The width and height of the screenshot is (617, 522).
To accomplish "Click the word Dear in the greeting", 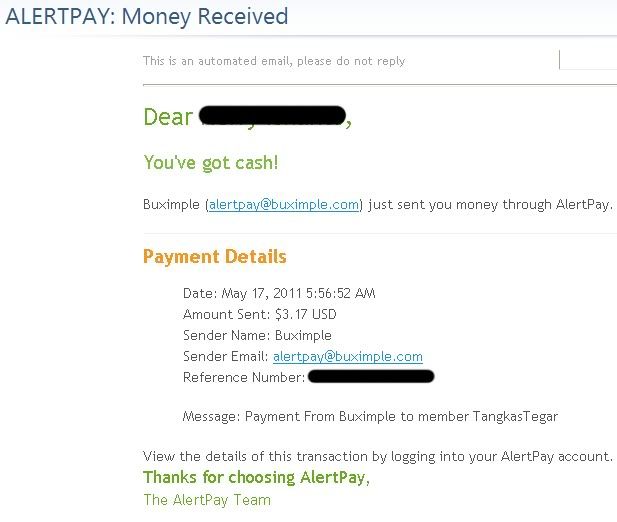I will click(168, 117).
